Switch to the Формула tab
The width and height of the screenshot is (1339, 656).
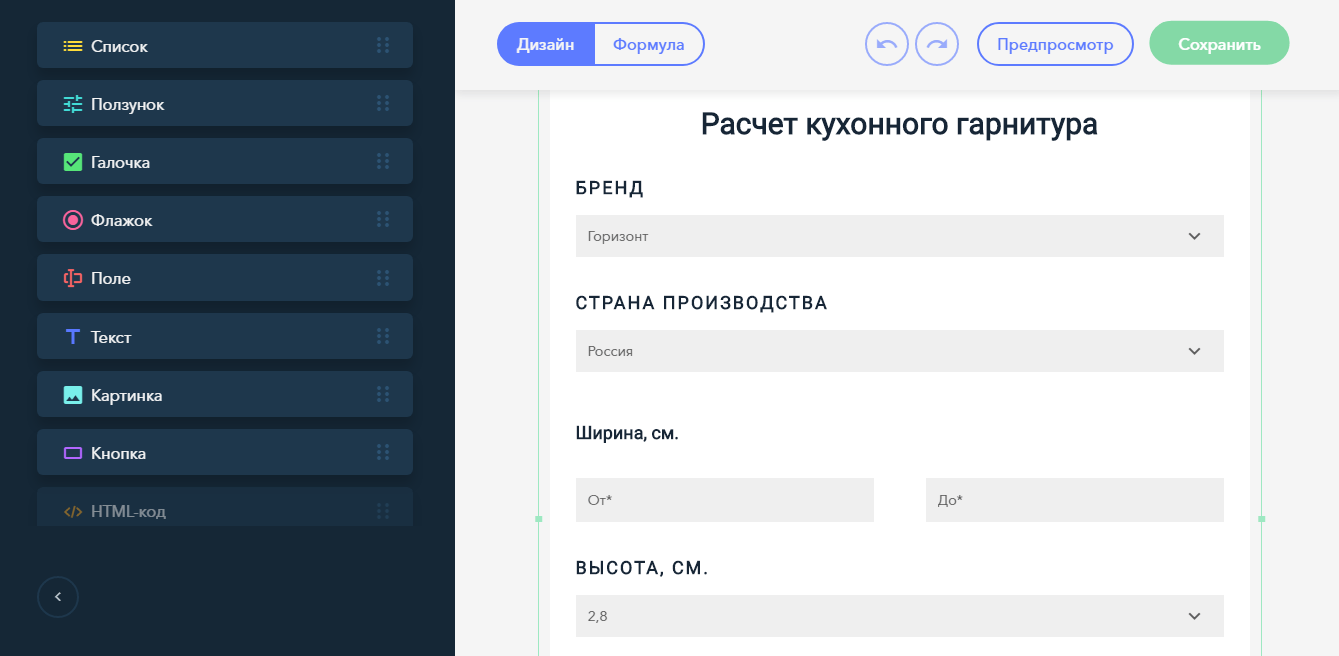click(649, 44)
